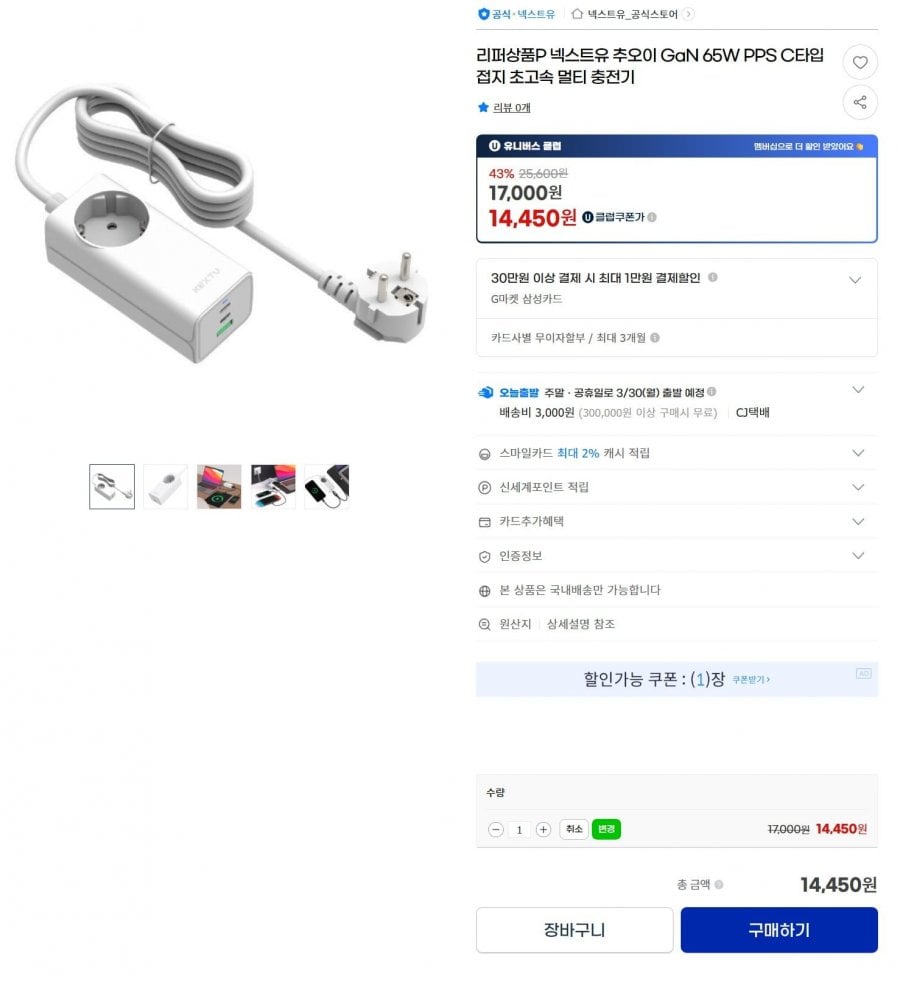Image resolution: width=900 pixels, height=982 pixels.
Task: Click 쿠폰받기 link in coupon banner
Action: pos(751,680)
